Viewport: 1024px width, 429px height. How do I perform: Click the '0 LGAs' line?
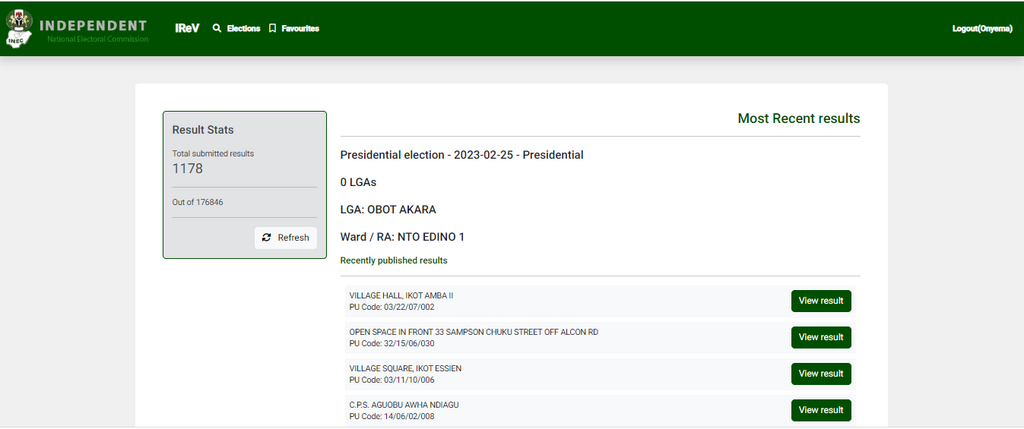358,182
